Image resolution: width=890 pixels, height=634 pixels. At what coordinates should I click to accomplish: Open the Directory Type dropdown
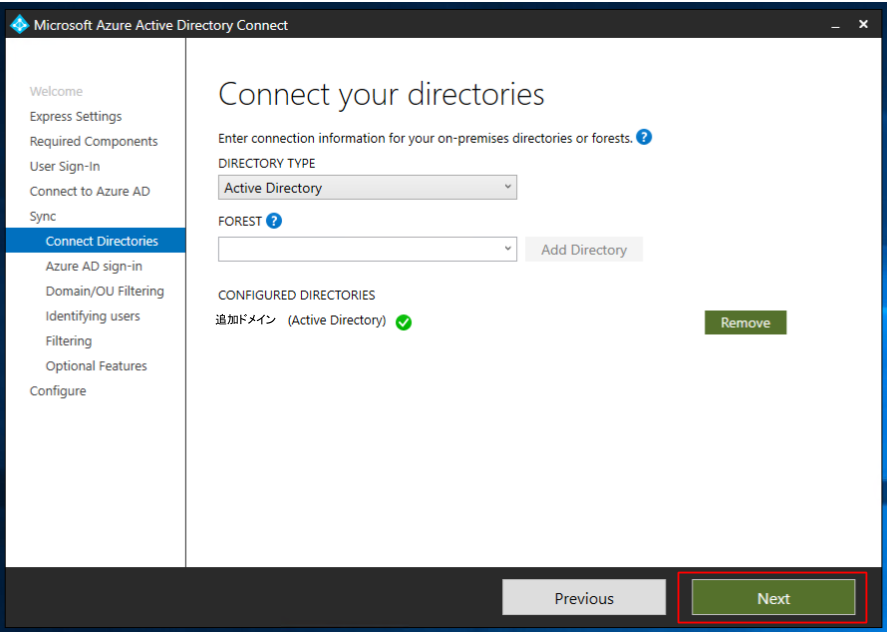tap(367, 187)
